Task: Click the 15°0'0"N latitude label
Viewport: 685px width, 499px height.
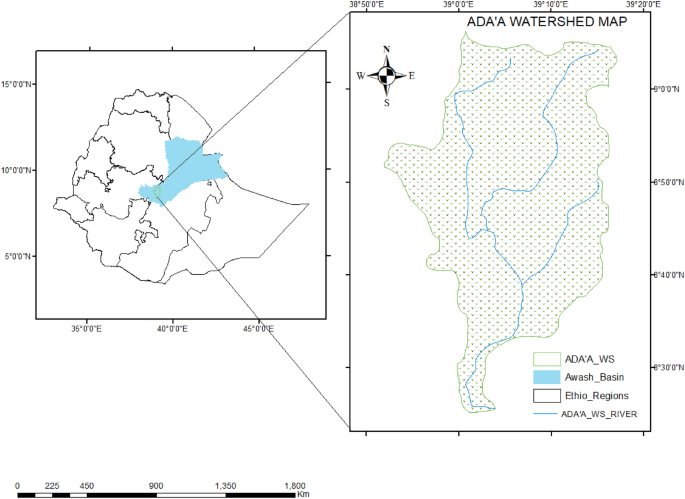Action: pos(16,84)
